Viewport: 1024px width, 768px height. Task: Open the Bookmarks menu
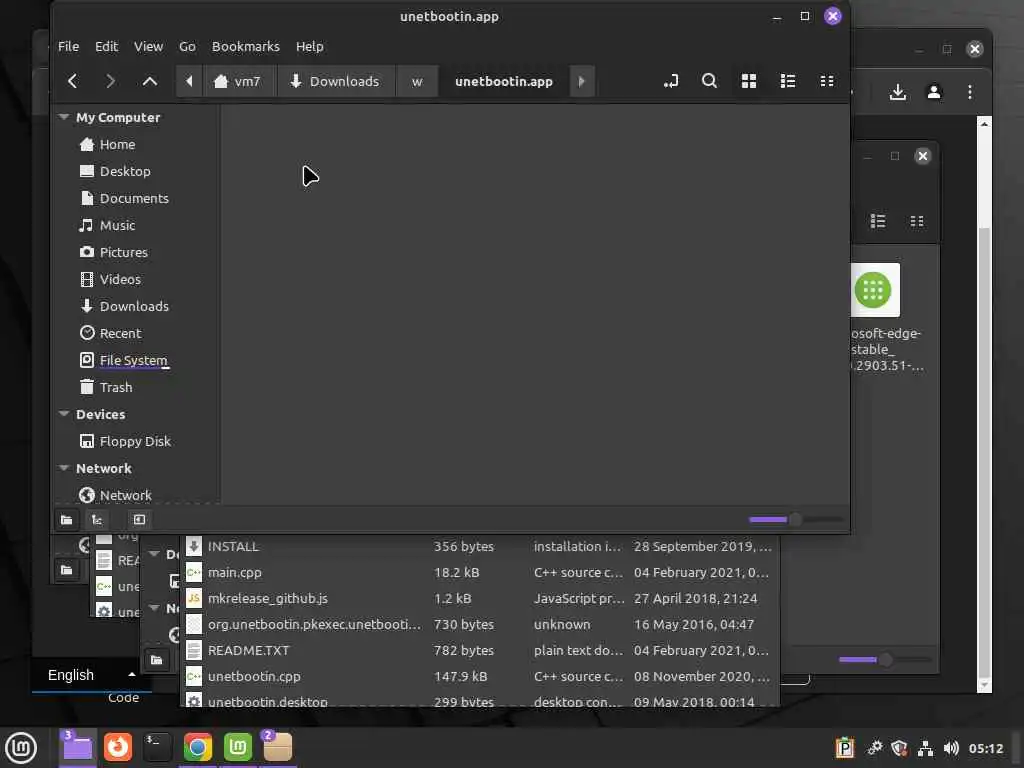click(x=246, y=46)
